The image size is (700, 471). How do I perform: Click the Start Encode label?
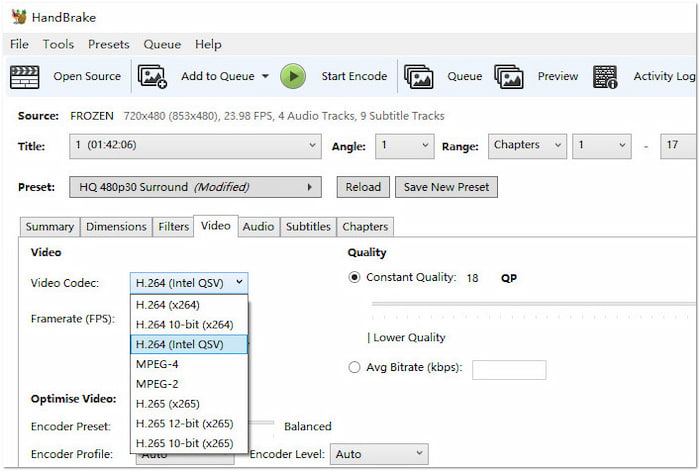(x=354, y=76)
